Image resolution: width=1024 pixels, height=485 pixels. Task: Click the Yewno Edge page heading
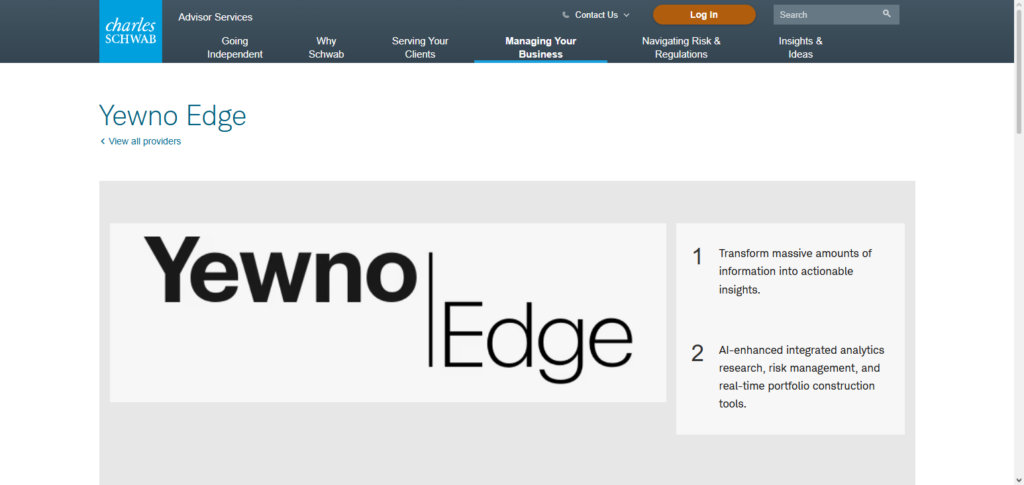tap(172, 116)
